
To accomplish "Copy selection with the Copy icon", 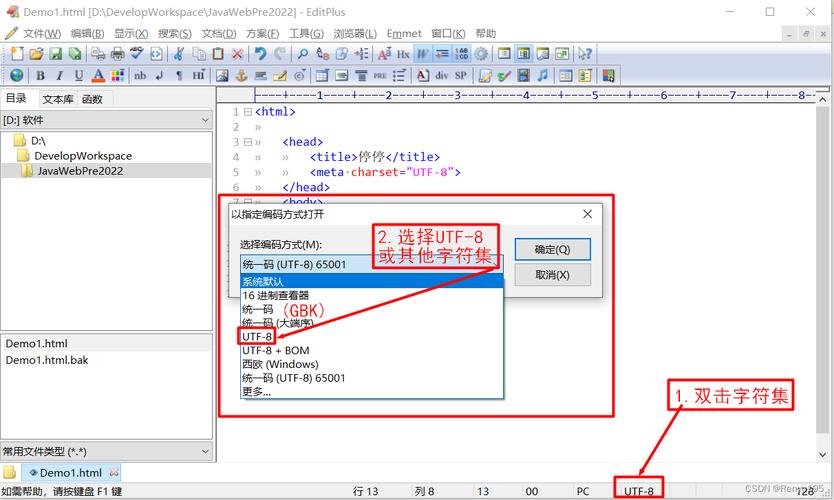I will pos(199,53).
